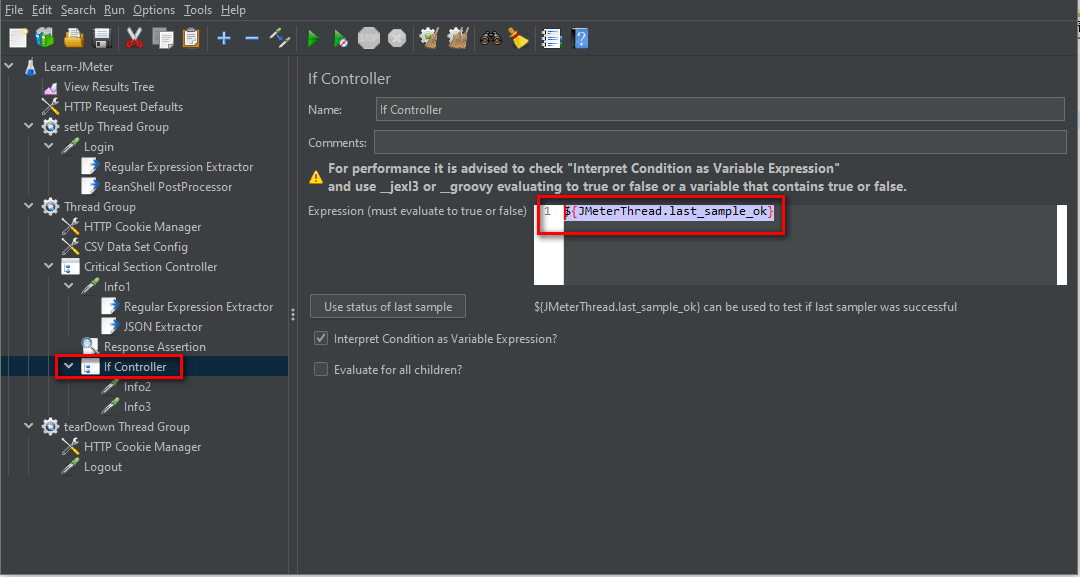The height and width of the screenshot is (577, 1080).
Task: Focus the Name input field
Action: [x=720, y=109]
